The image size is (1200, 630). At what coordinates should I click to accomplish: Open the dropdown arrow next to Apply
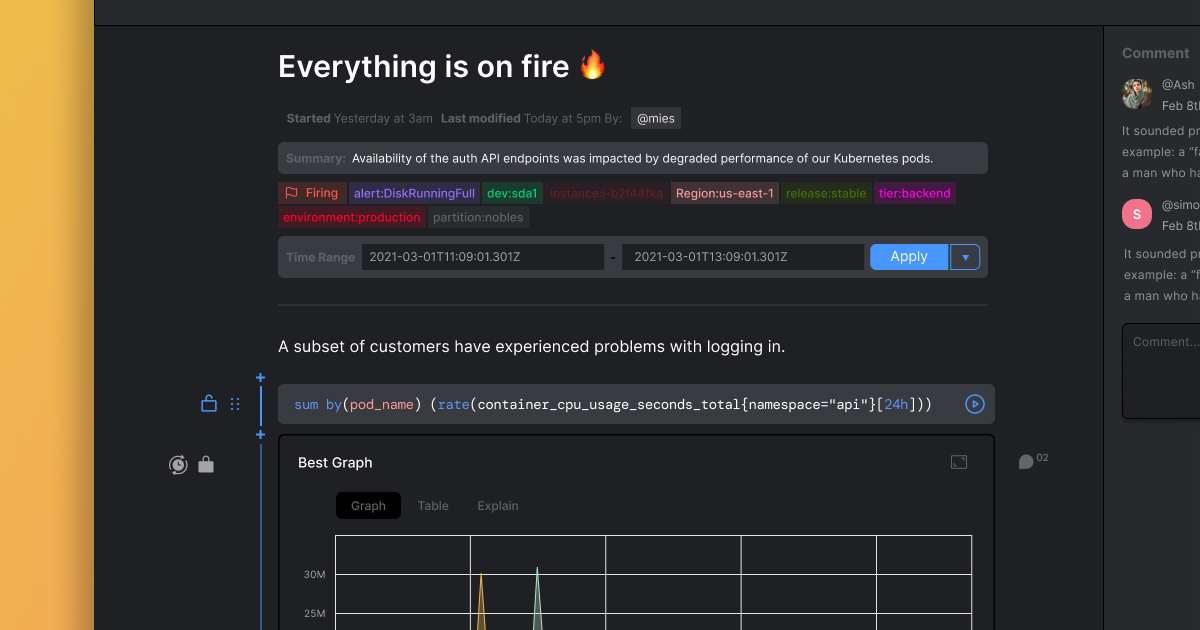pyautogui.click(x=965, y=257)
